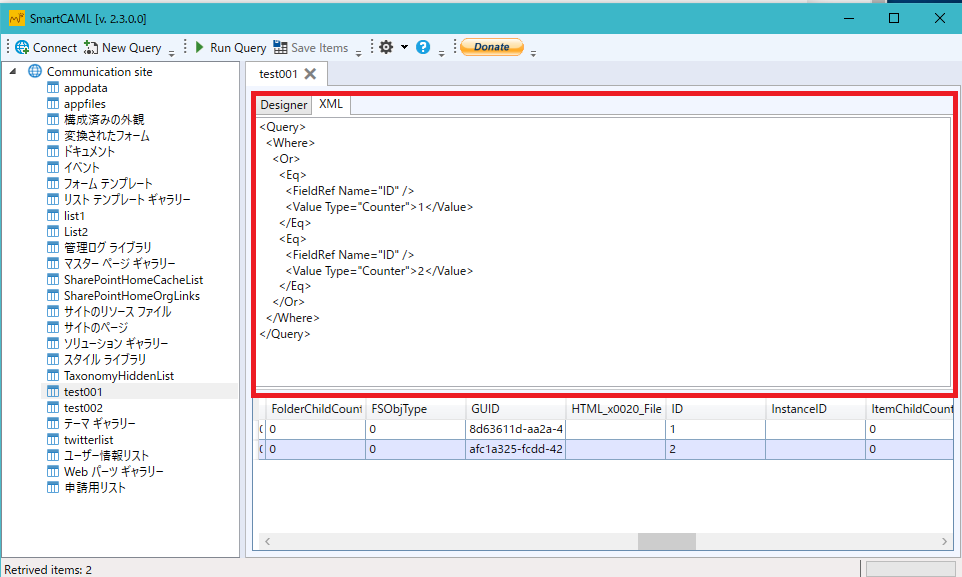Click the list icon beside twitterlist
962x577 pixels.
point(53,439)
